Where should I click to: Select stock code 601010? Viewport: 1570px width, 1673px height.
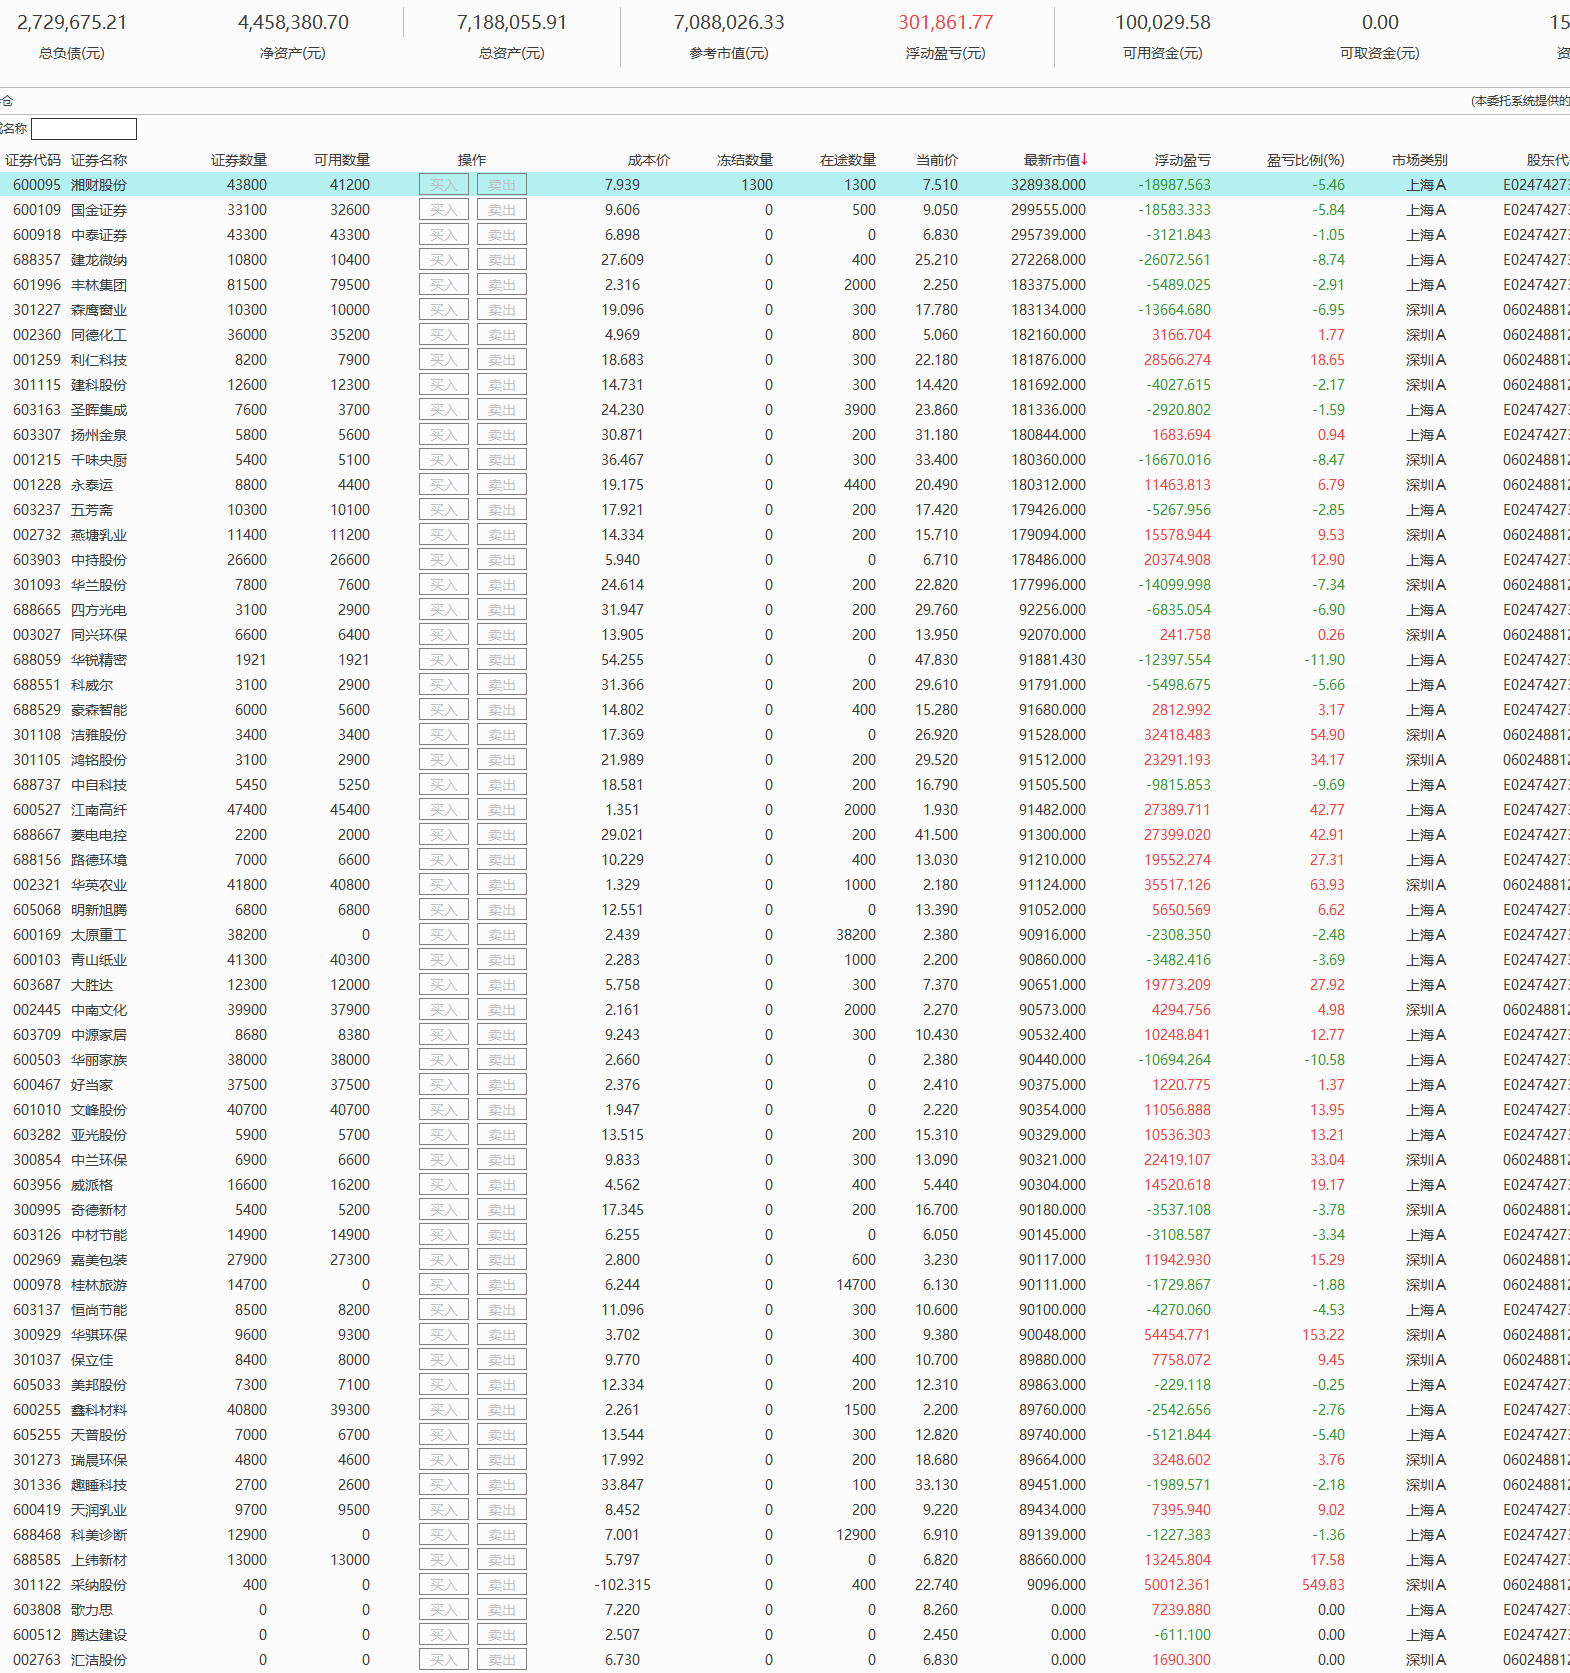pyautogui.click(x=37, y=1110)
